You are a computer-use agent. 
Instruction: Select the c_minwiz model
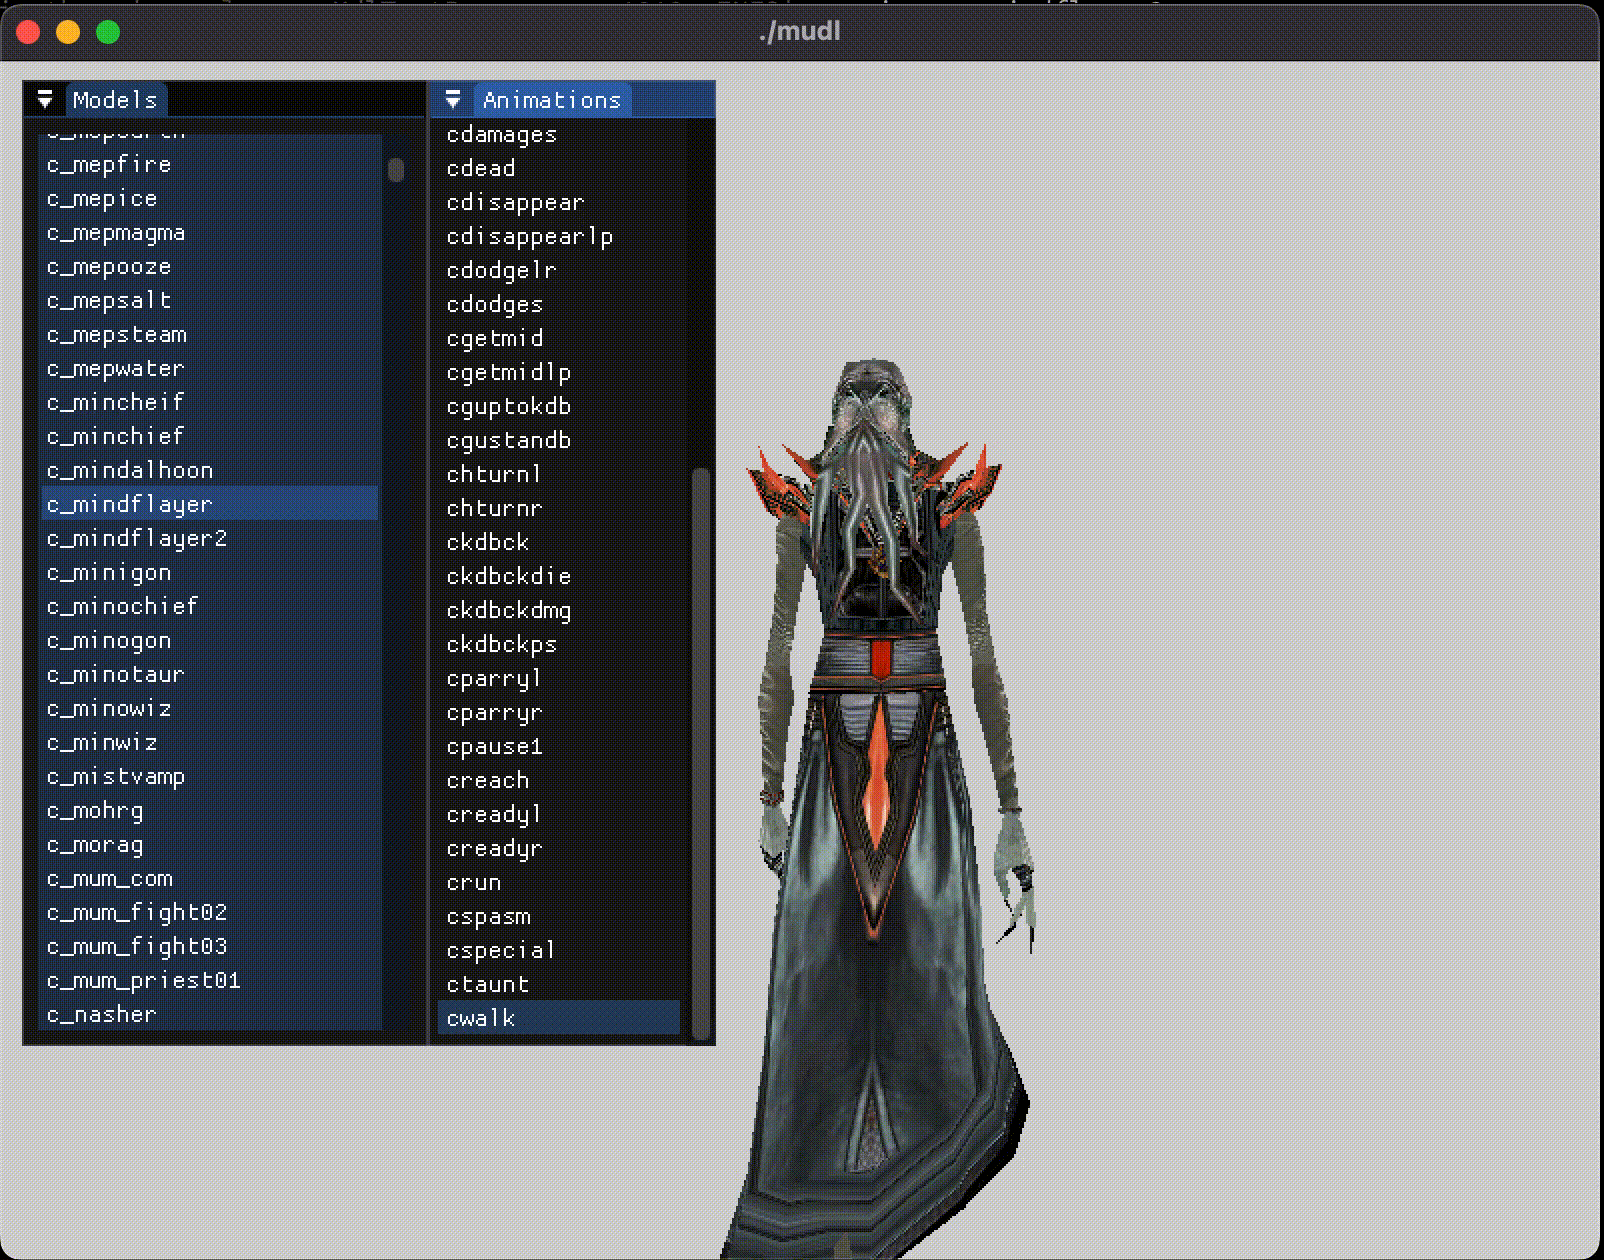pos(210,742)
